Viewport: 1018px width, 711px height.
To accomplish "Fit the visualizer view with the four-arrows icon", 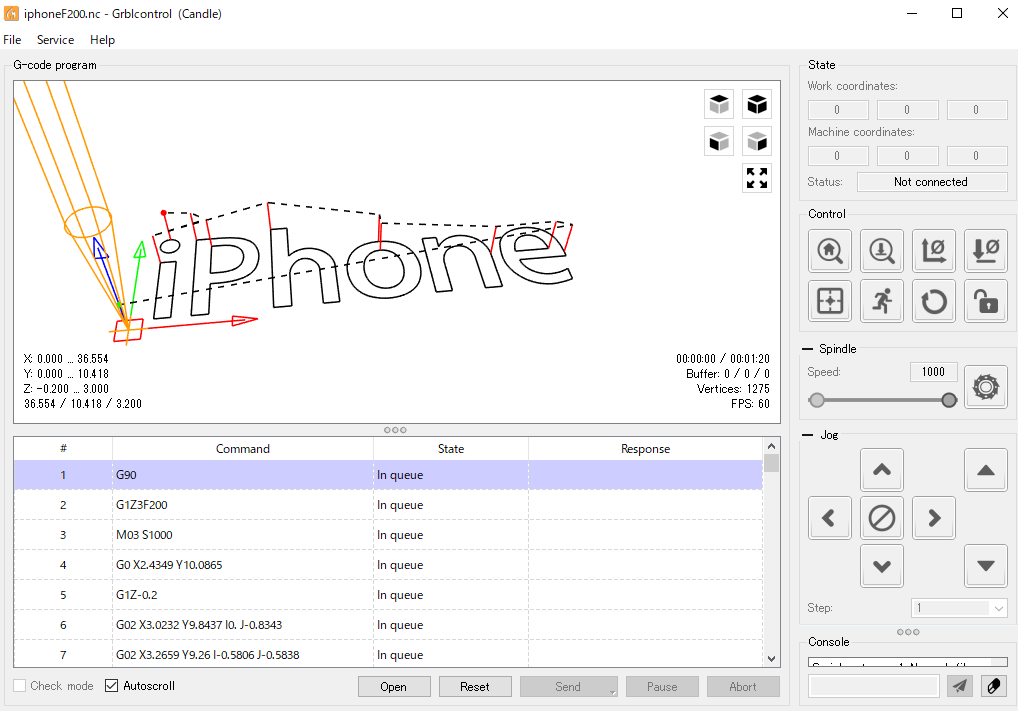I will (x=756, y=178).
